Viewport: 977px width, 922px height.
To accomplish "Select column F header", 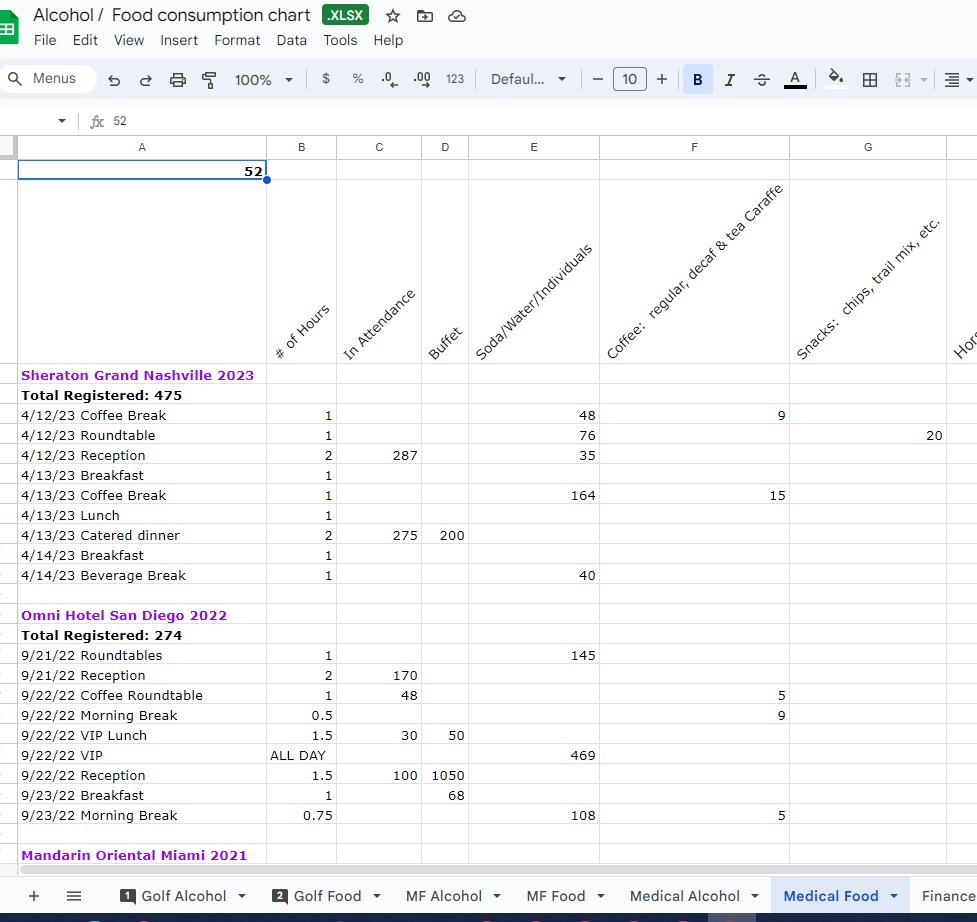I will pyautogui.click(x=694, y=148).
